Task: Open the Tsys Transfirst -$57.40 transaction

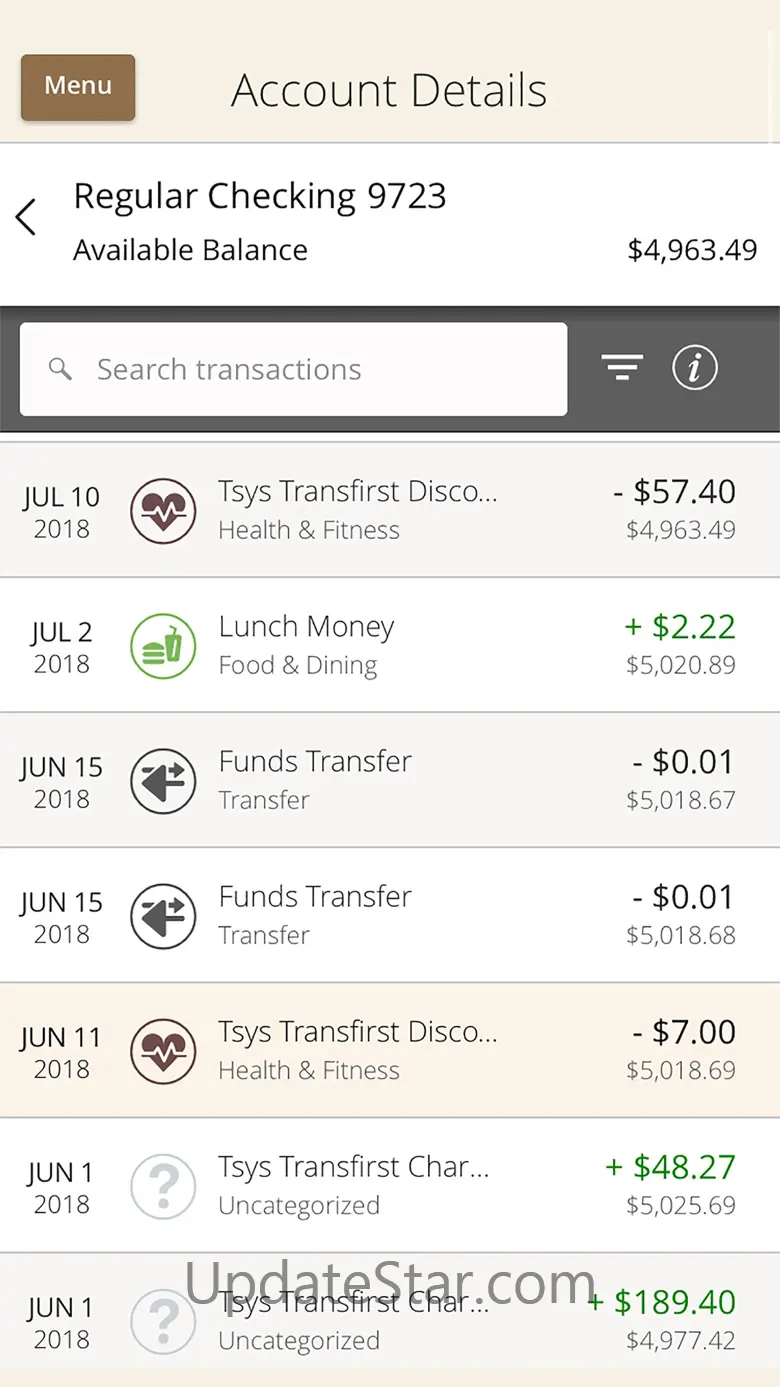Action: (x=390, y=510)
